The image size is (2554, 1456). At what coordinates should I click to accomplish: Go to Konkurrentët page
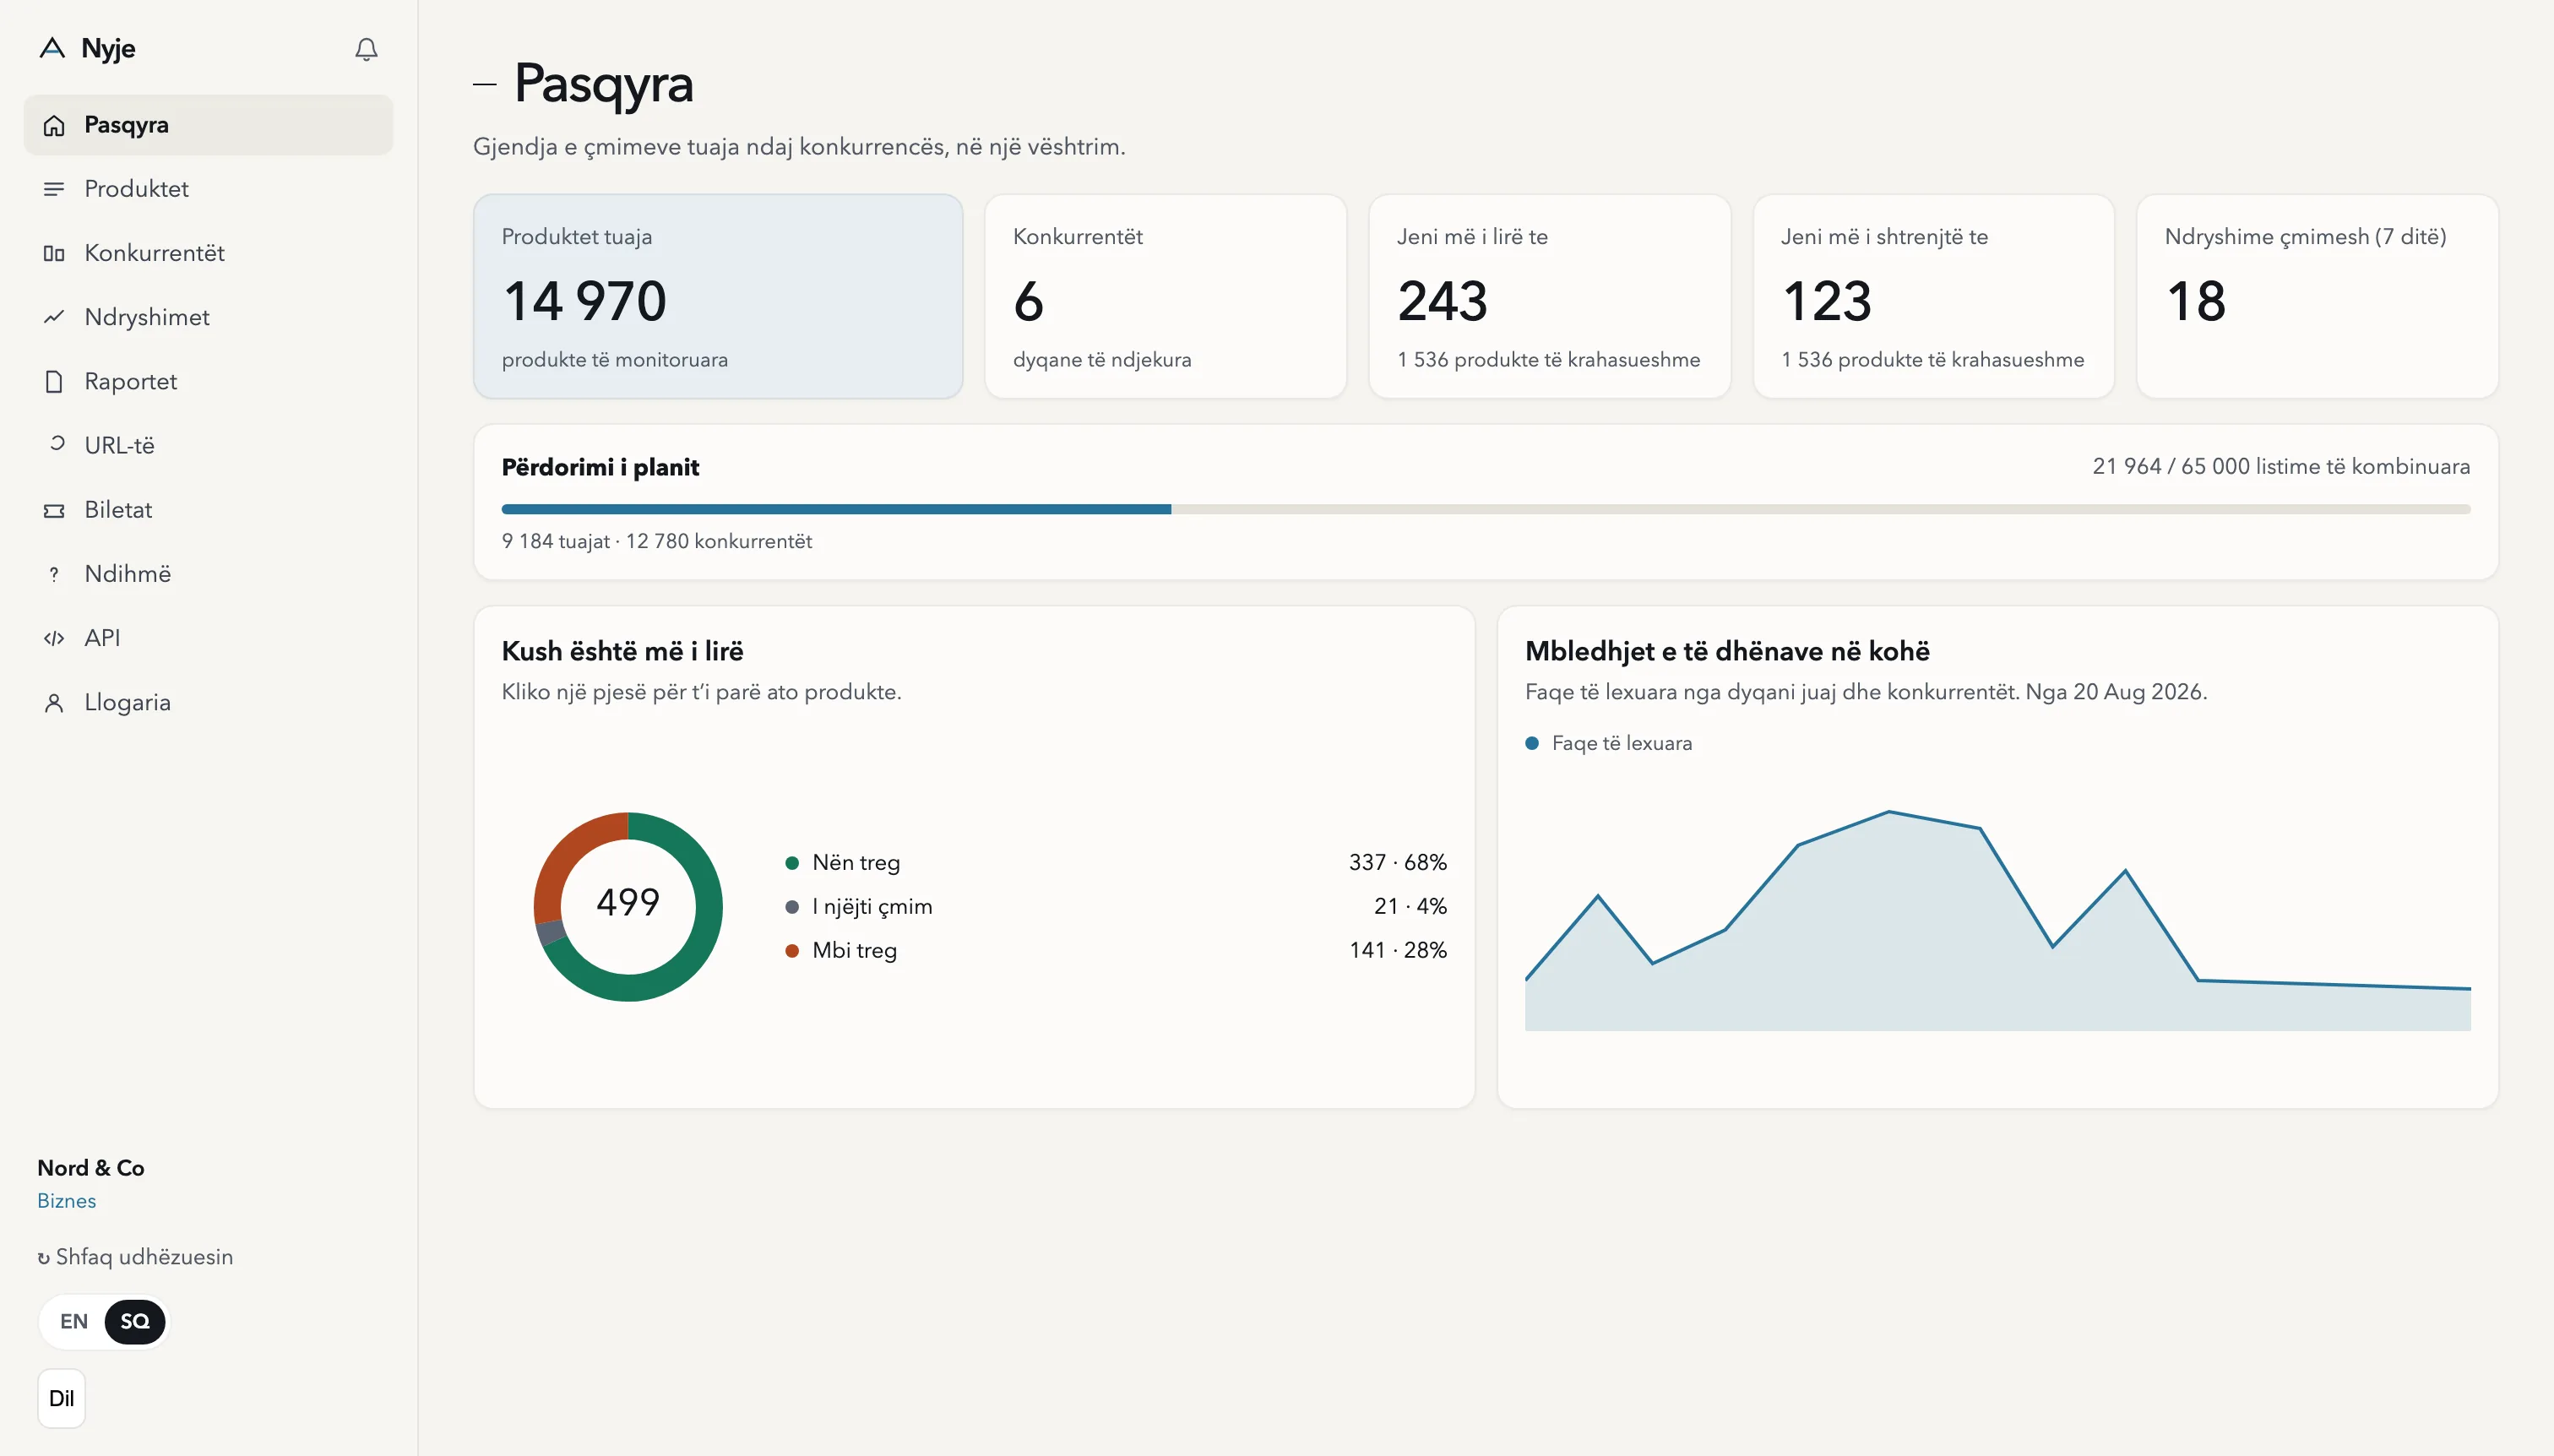208,253
